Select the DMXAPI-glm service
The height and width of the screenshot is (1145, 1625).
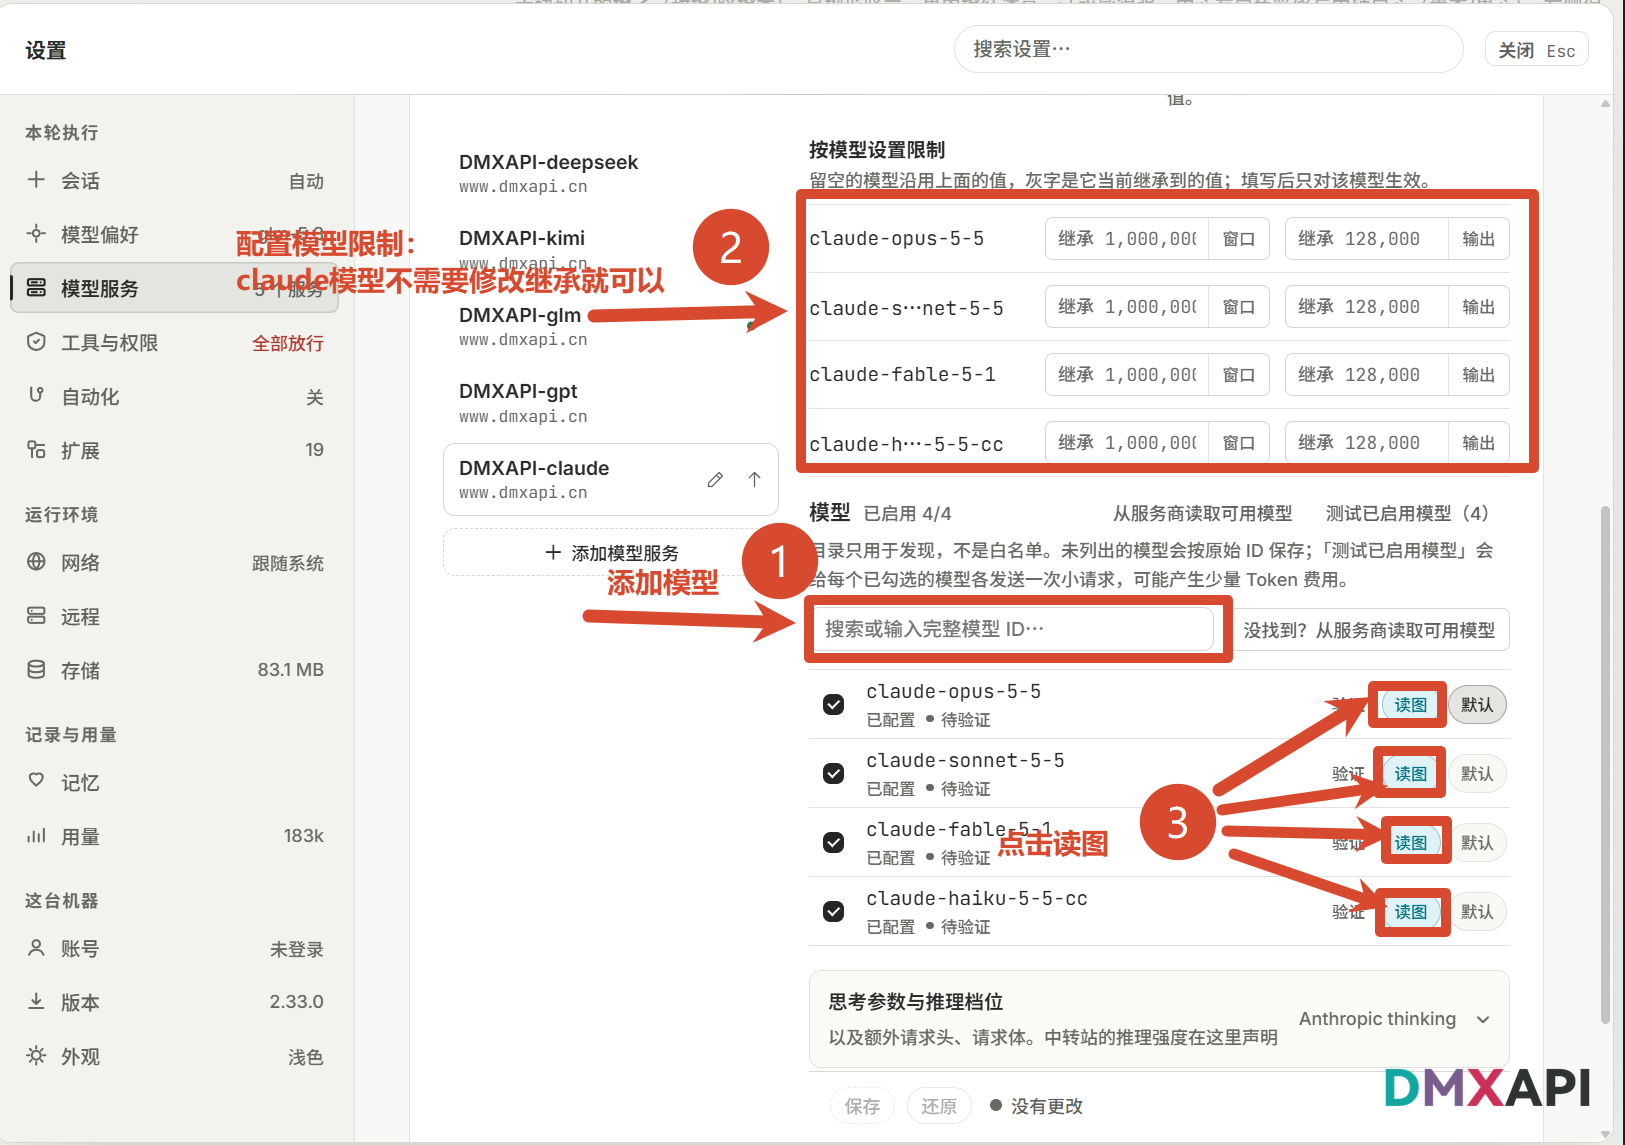[x=610, y=326]
